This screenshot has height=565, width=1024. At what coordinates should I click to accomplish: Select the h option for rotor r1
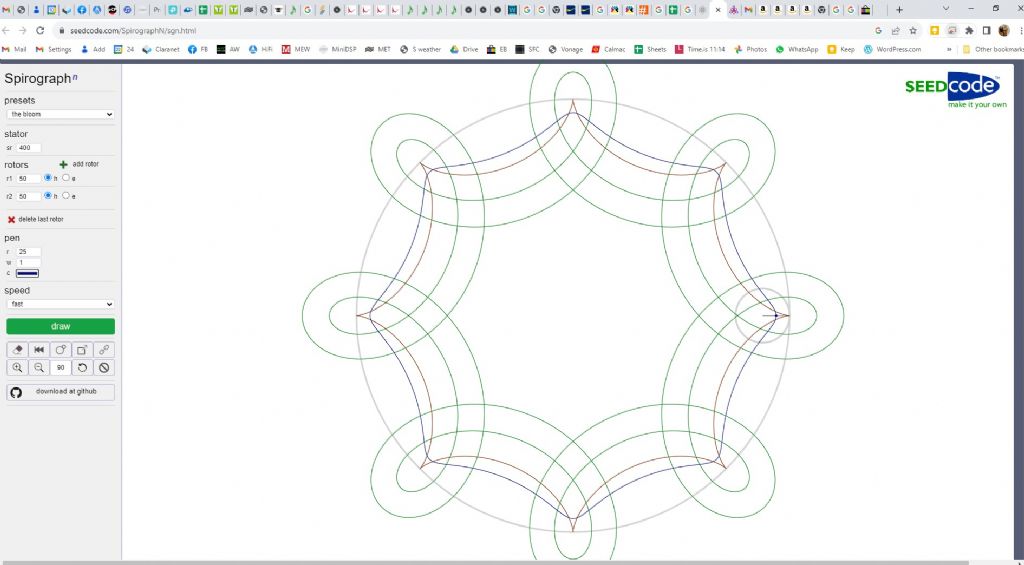click(48, 178)
